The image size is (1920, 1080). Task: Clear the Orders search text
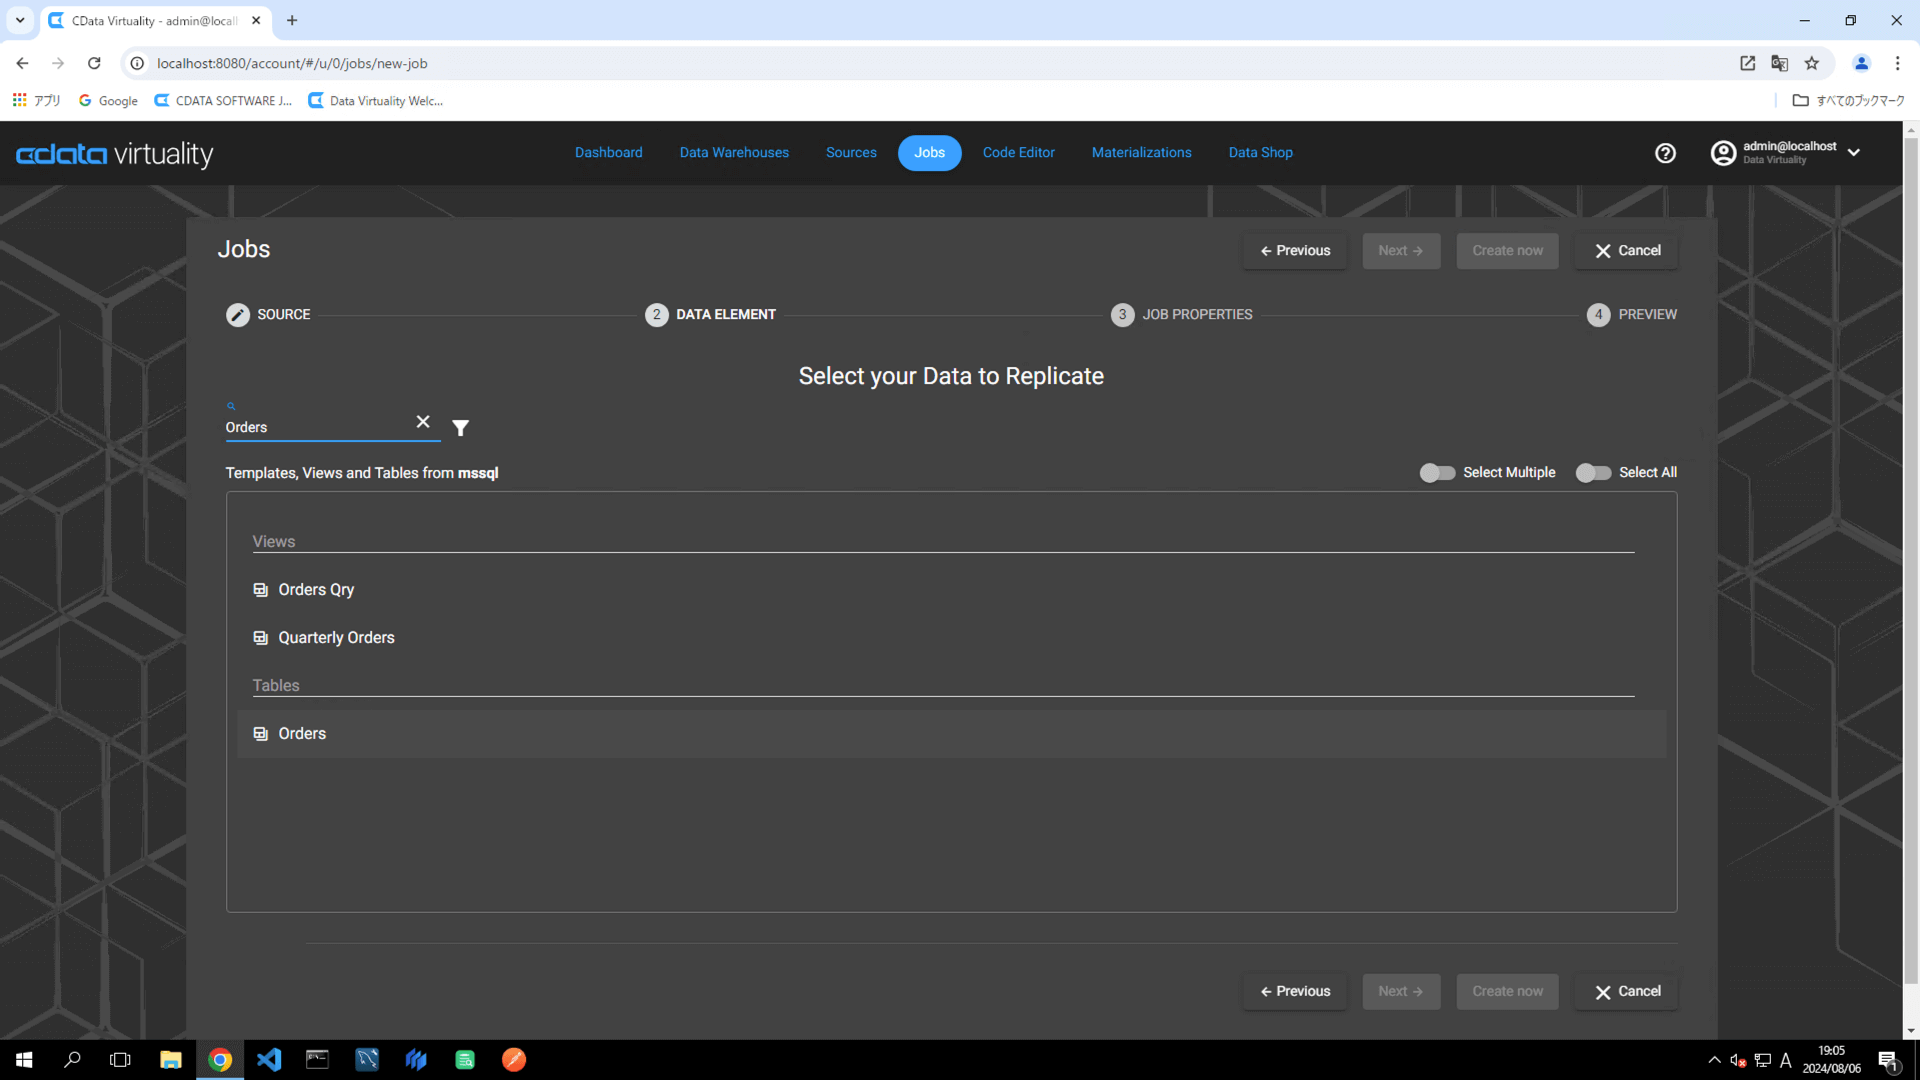[x=423, y=422]
